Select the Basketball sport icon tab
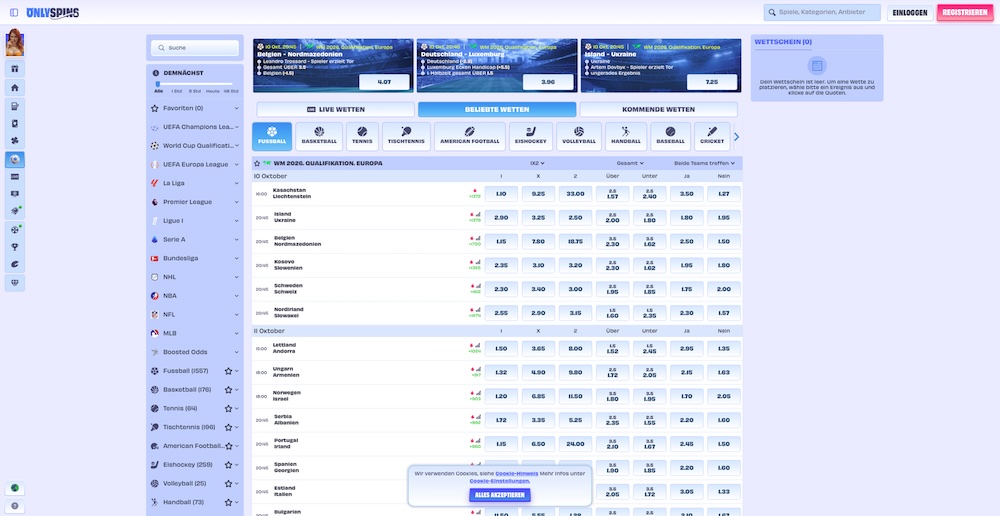1000x516 pixels. (x=319, y=136)
